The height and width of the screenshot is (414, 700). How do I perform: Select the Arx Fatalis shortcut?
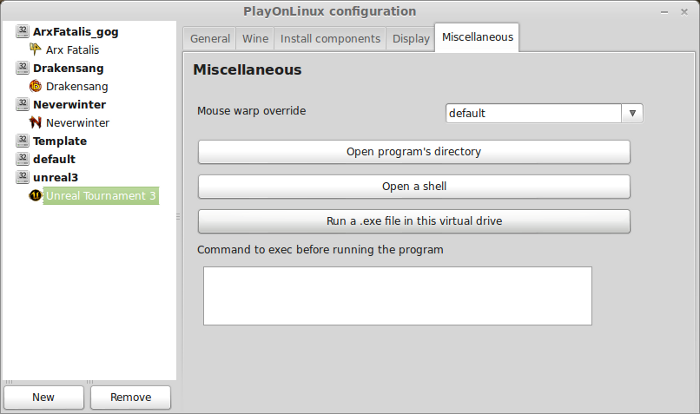72,50
